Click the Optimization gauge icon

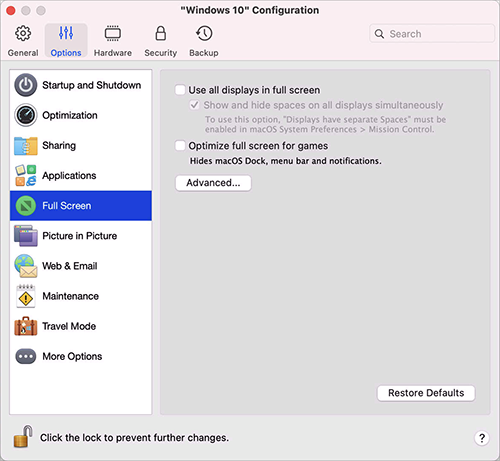pyautogui.click(x=26, y=115)
